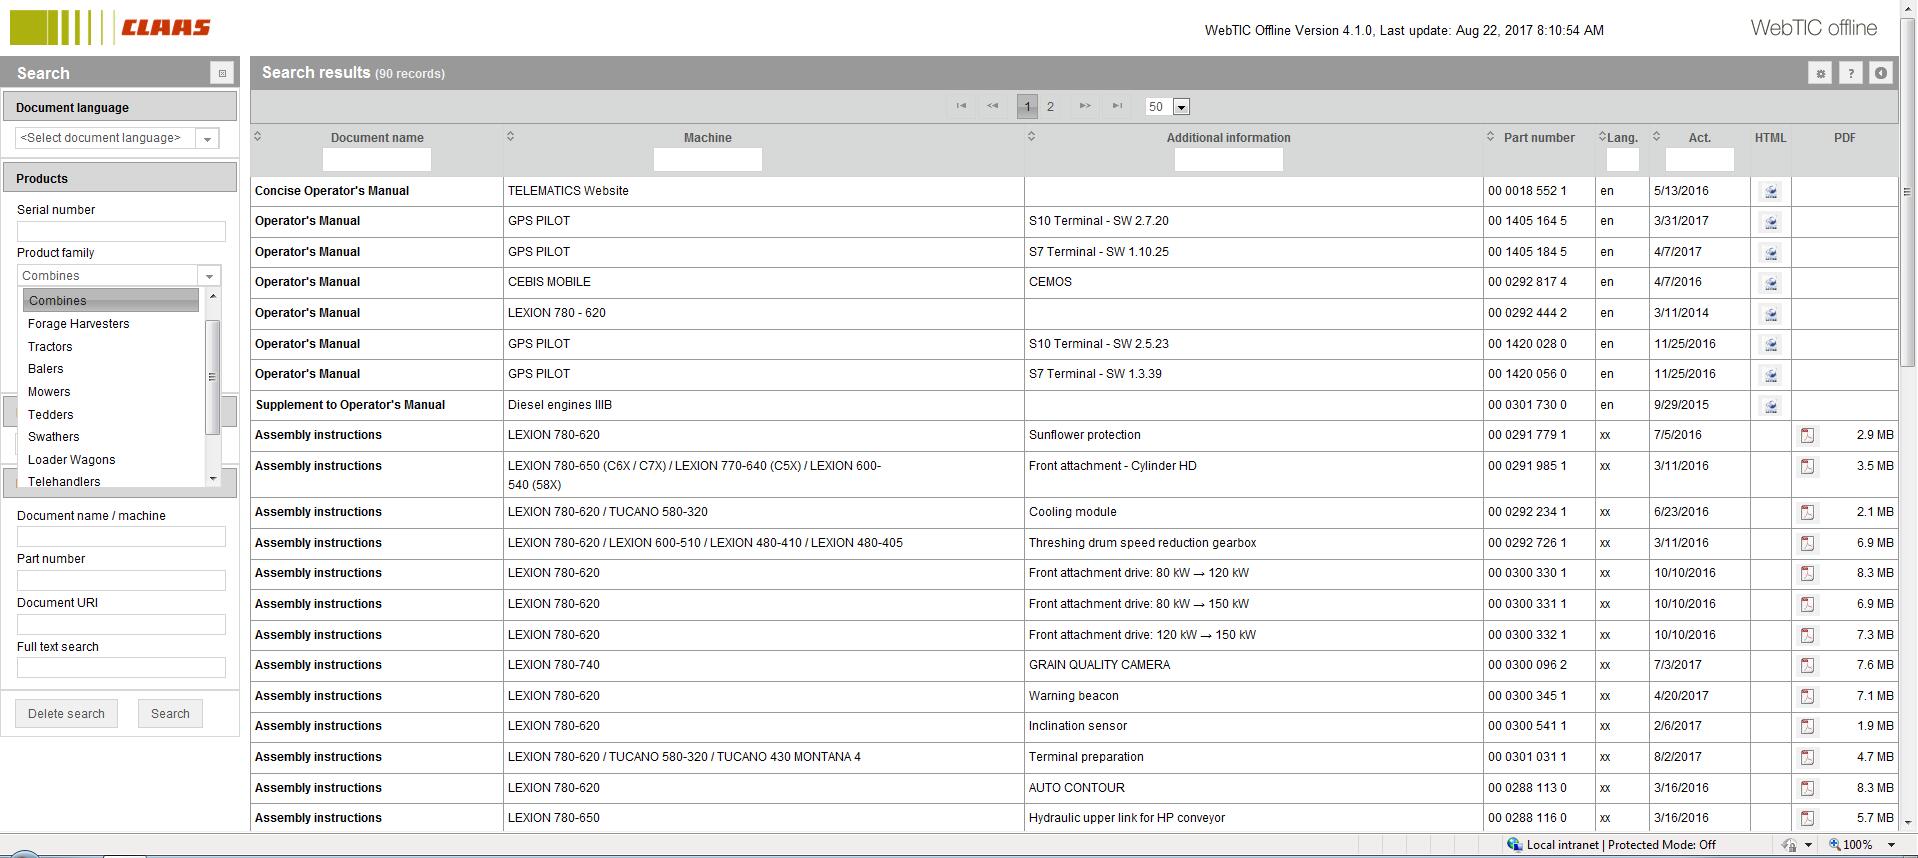The height and width of the screenshot is (858, 1918).
Task: Click the Search button
Action: point(170,714)
